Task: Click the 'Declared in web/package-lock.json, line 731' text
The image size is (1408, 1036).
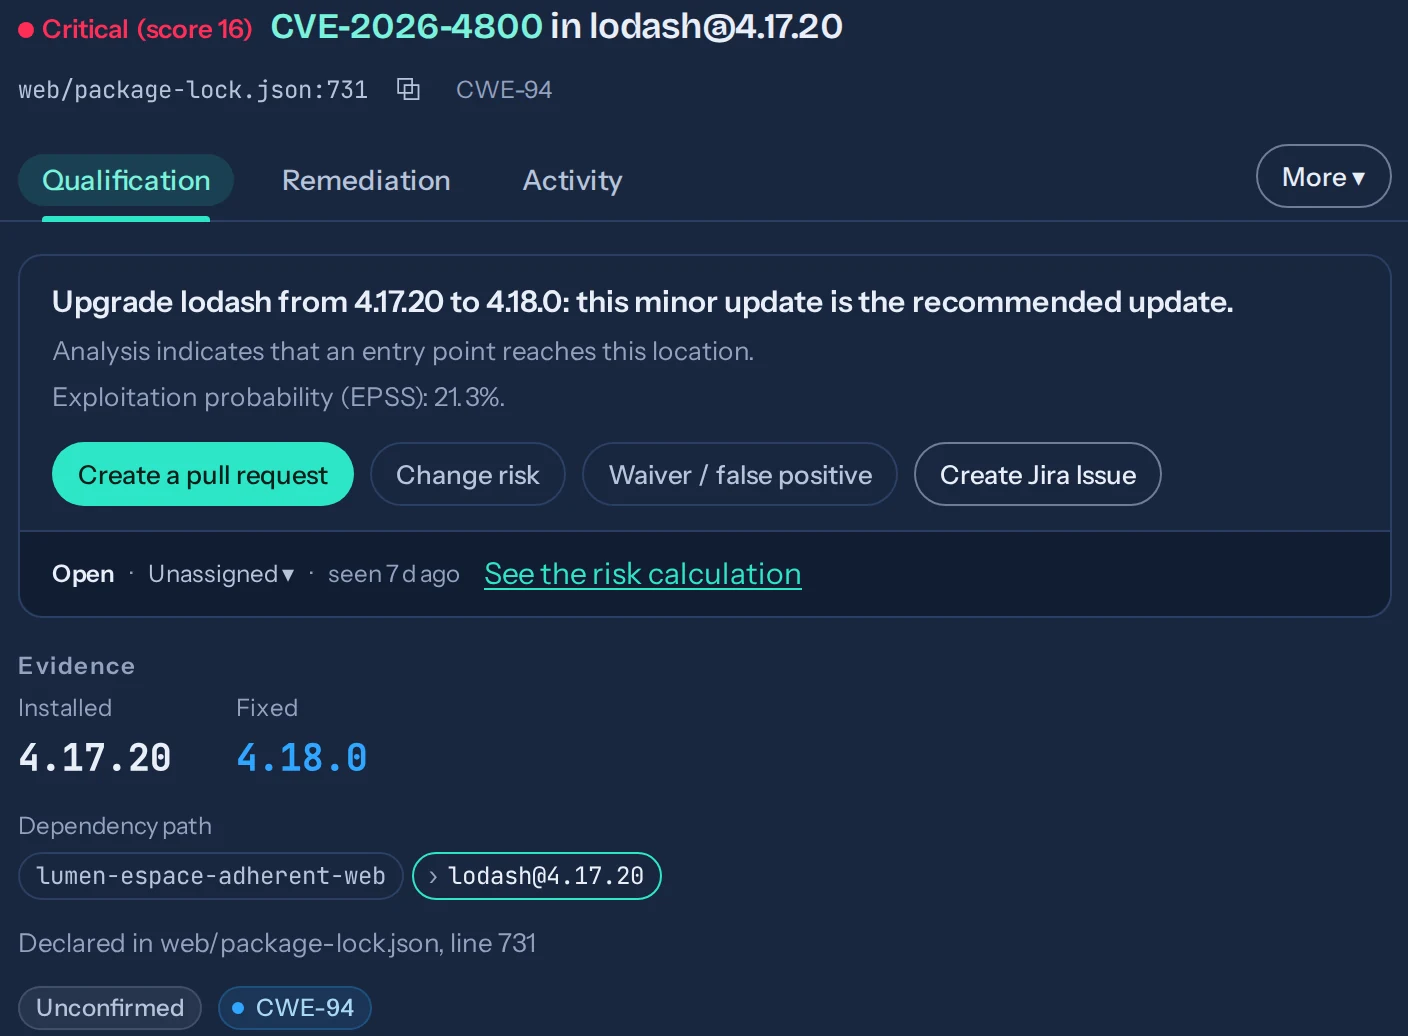Action: pyautogui.click(x=277, y=943)
